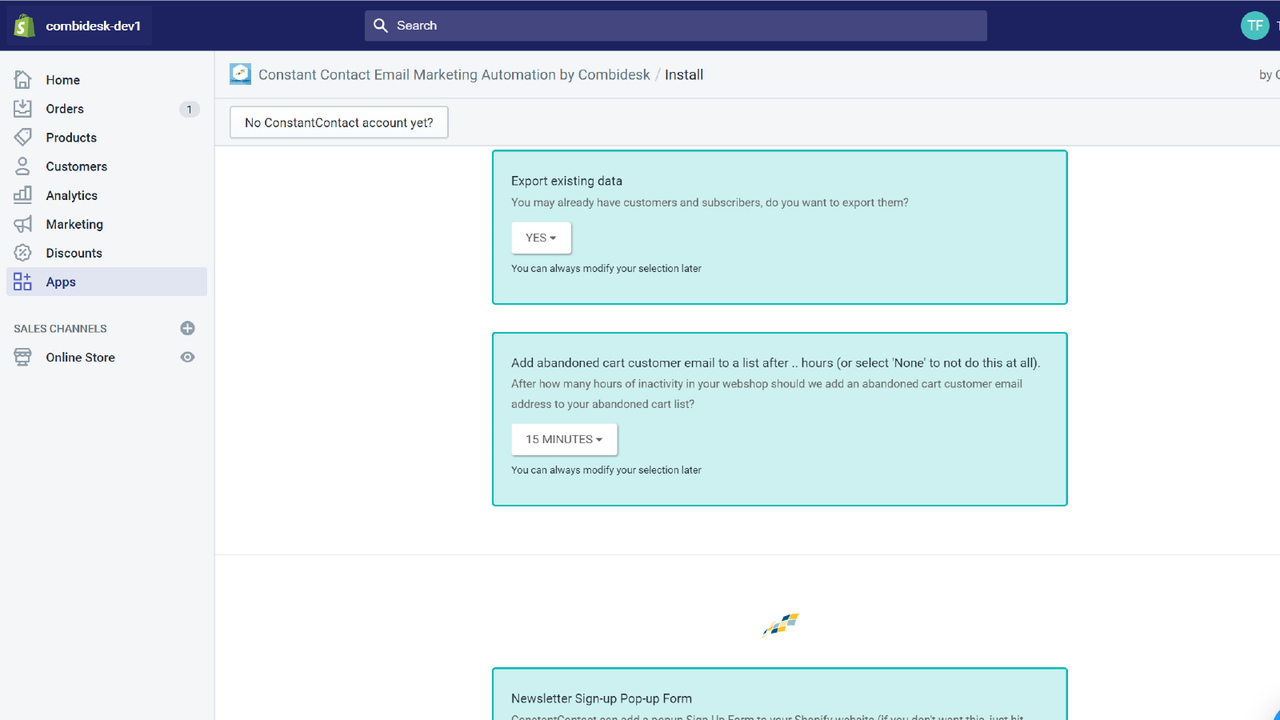
Task: Focus the Search input field
Action: [676, 26]
